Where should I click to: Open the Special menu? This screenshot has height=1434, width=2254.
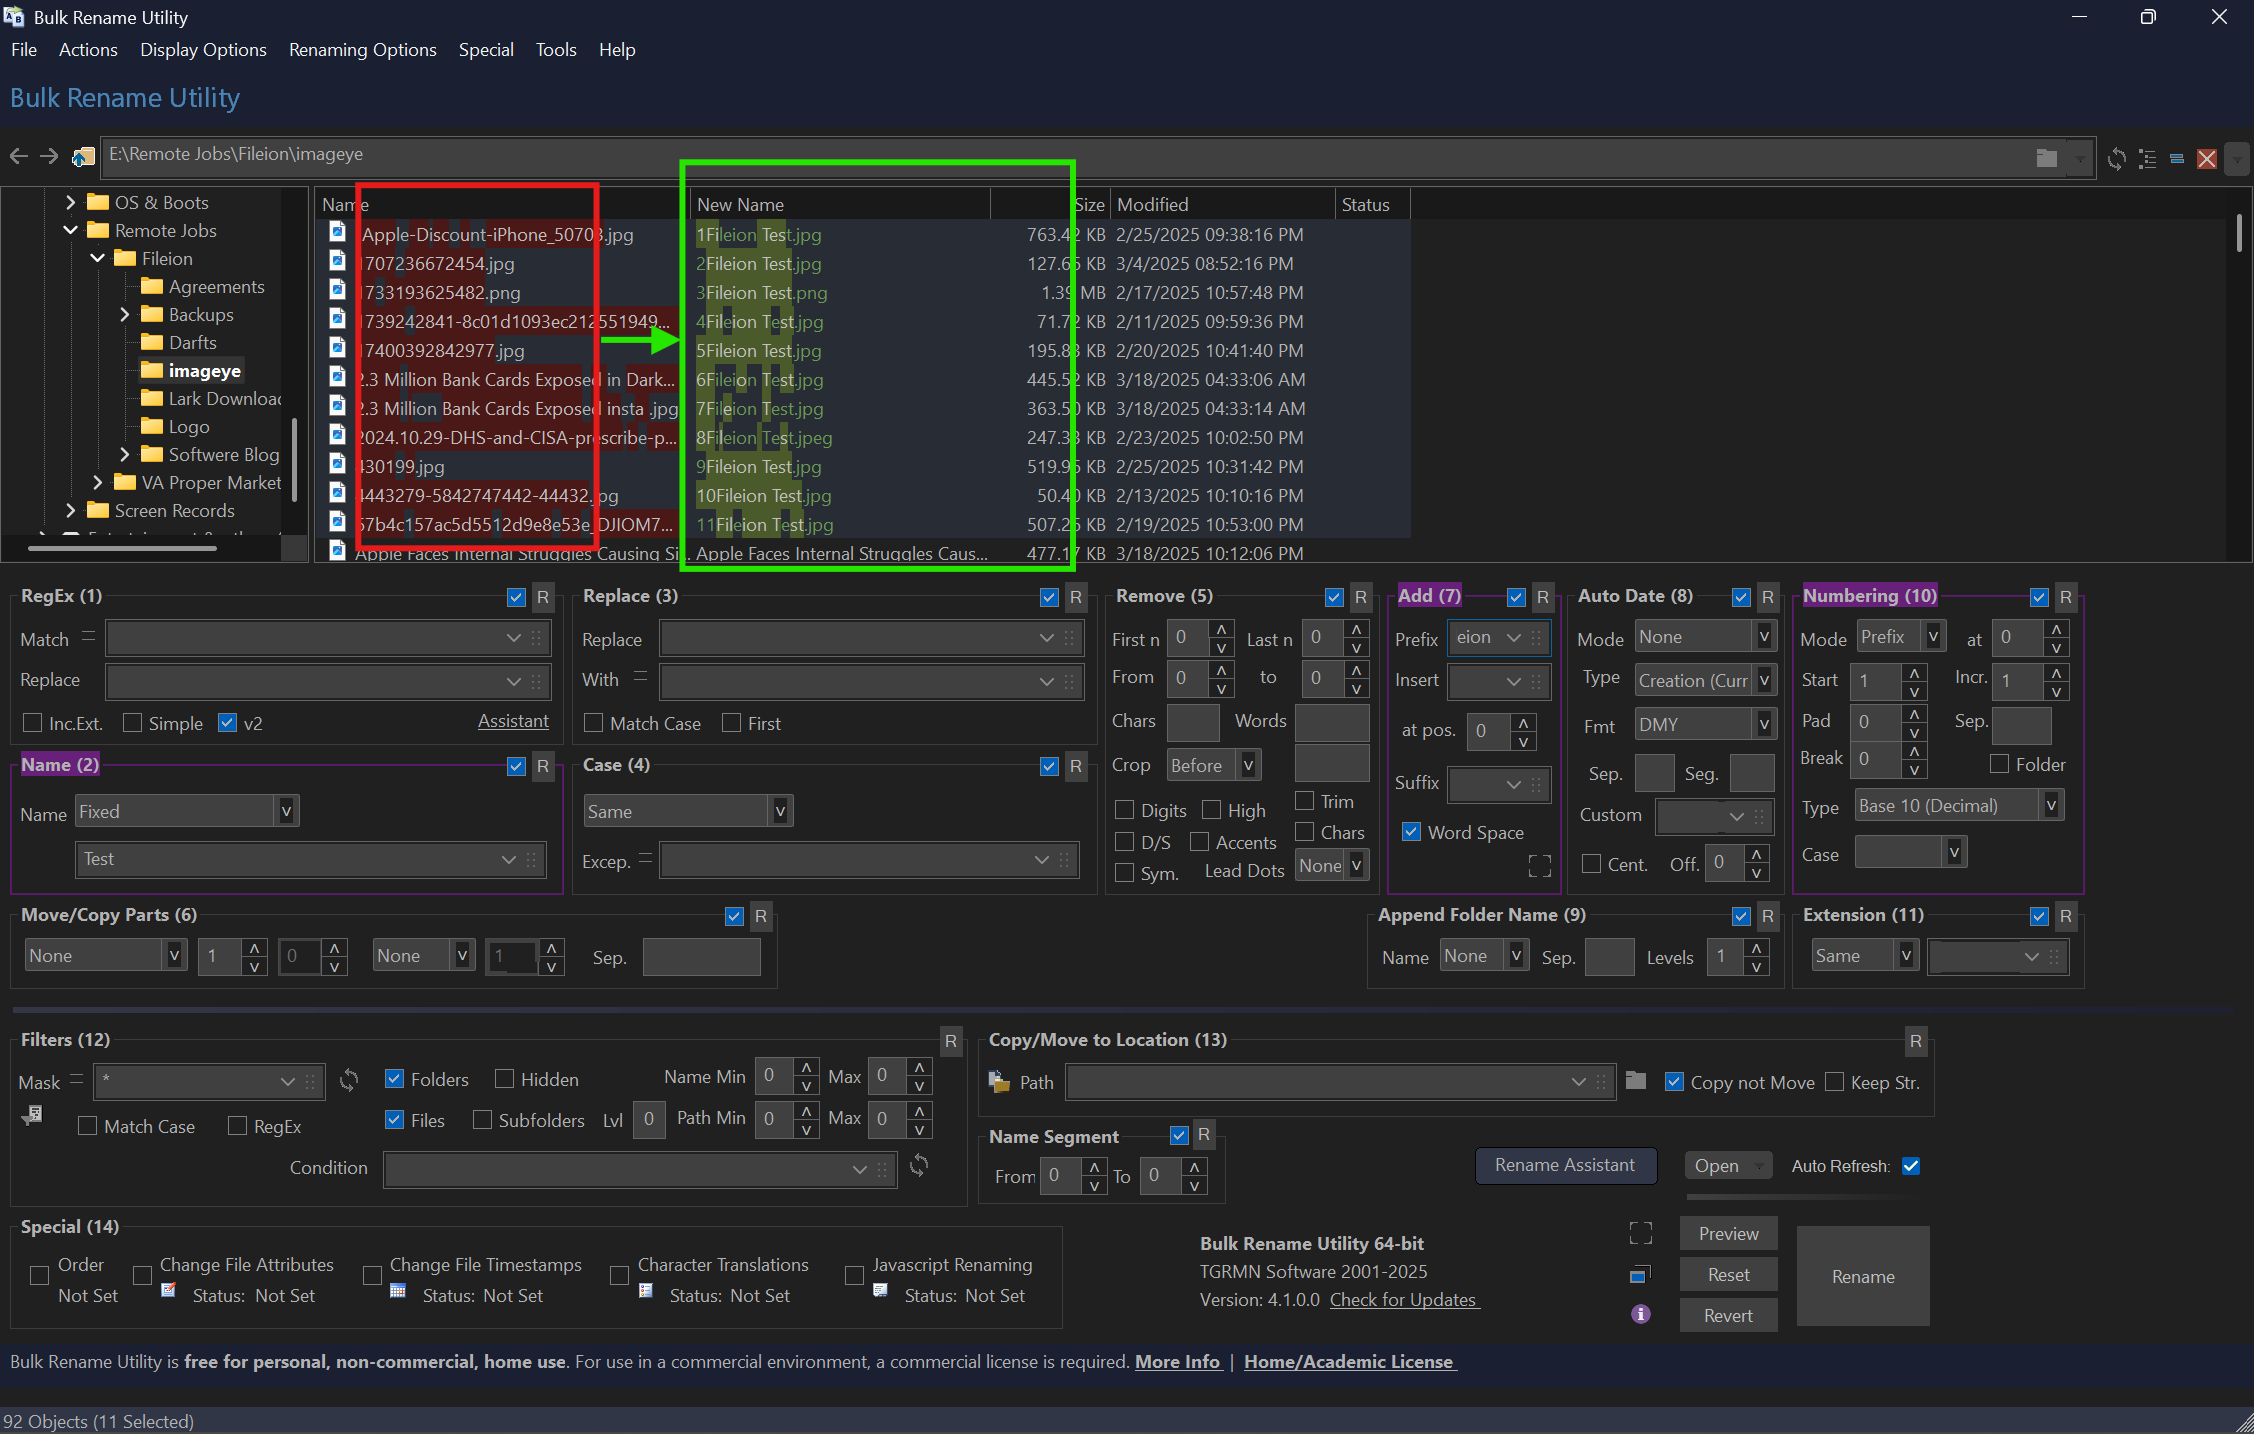coord(486,50)
